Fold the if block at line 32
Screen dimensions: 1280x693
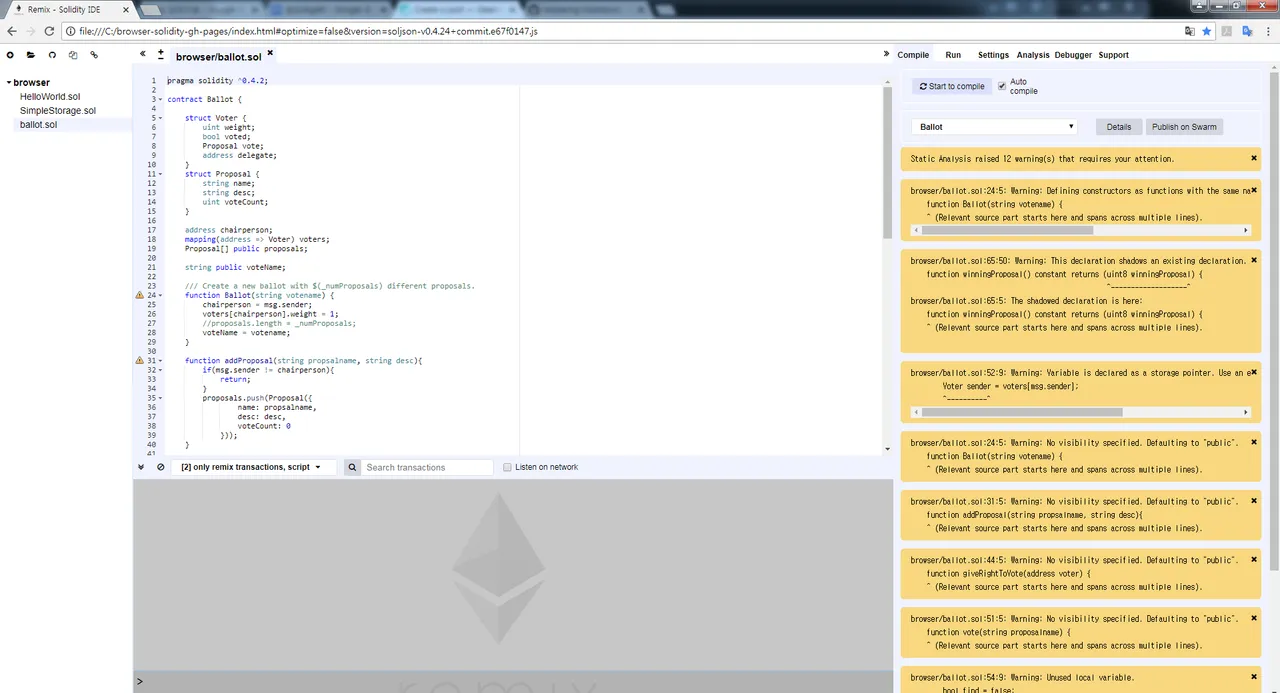click(x=160, y=370)
